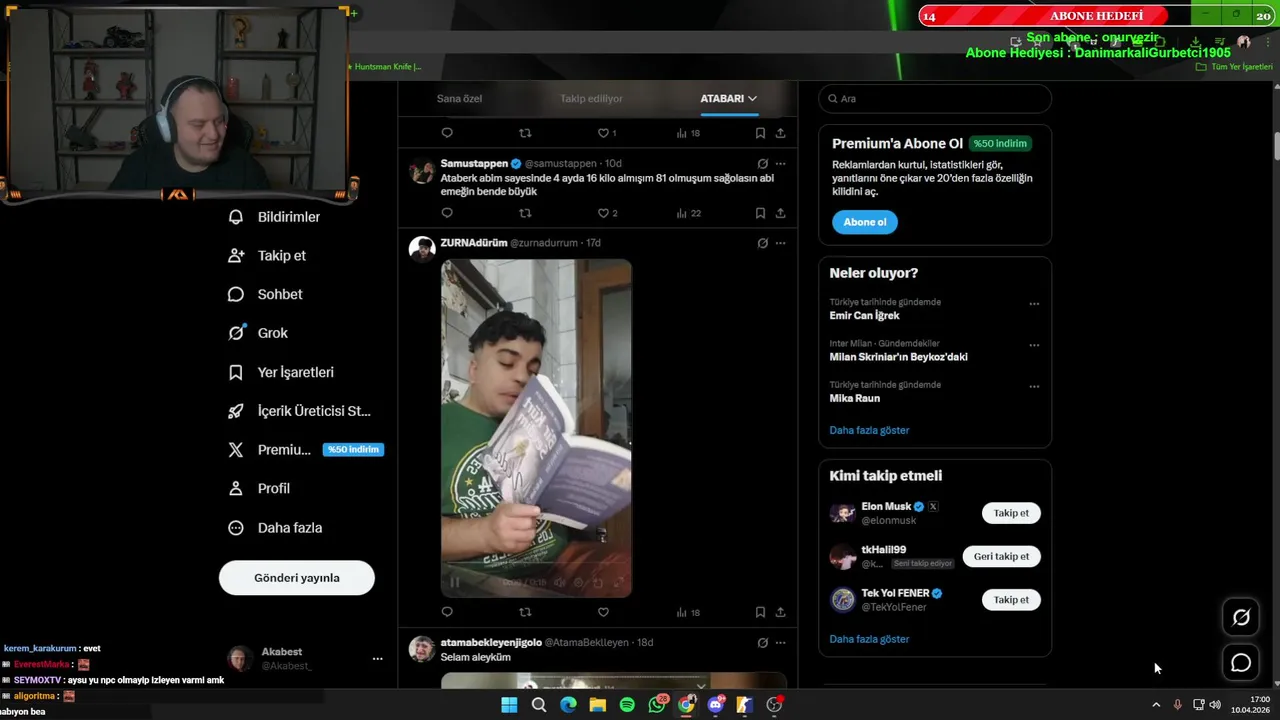Open more options on Samustappen post
The height and width of the screenshot is (720, 1280).
(x=781, y=163)
